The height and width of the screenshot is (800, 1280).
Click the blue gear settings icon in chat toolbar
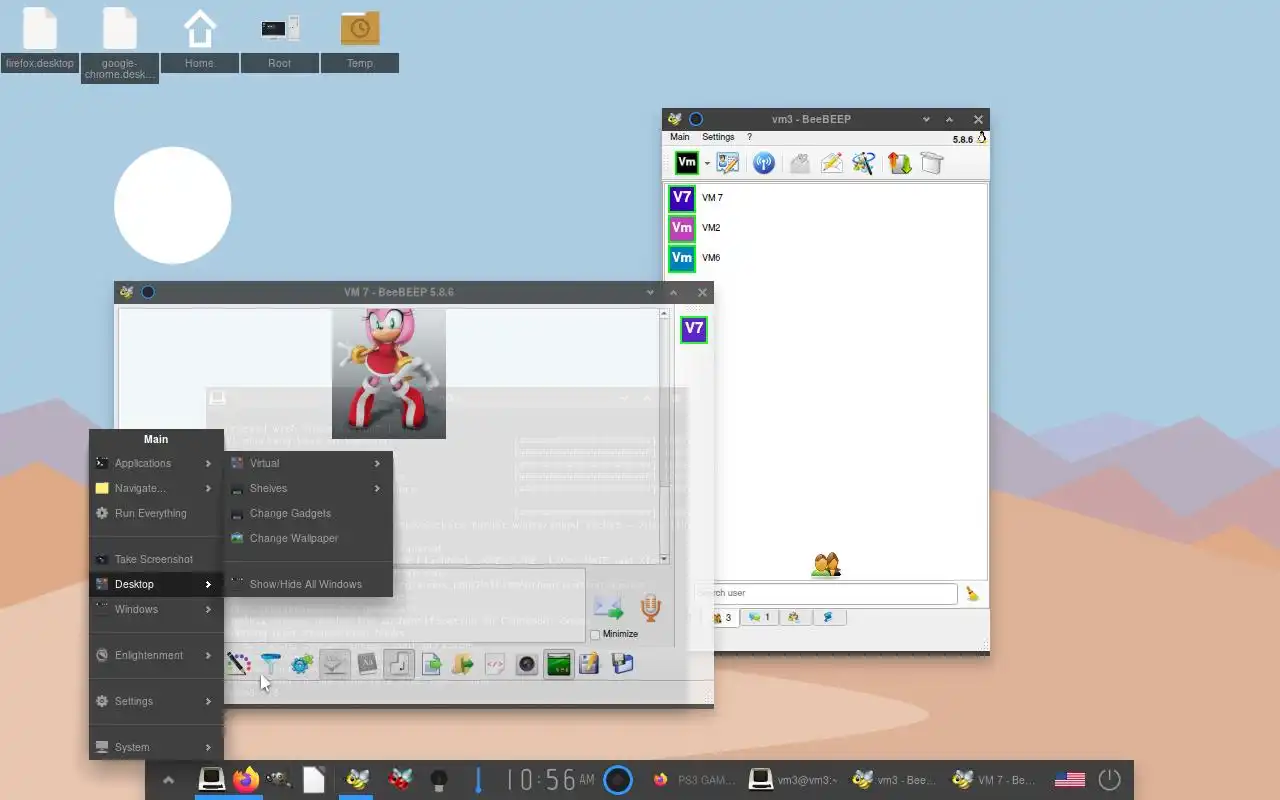302,664
